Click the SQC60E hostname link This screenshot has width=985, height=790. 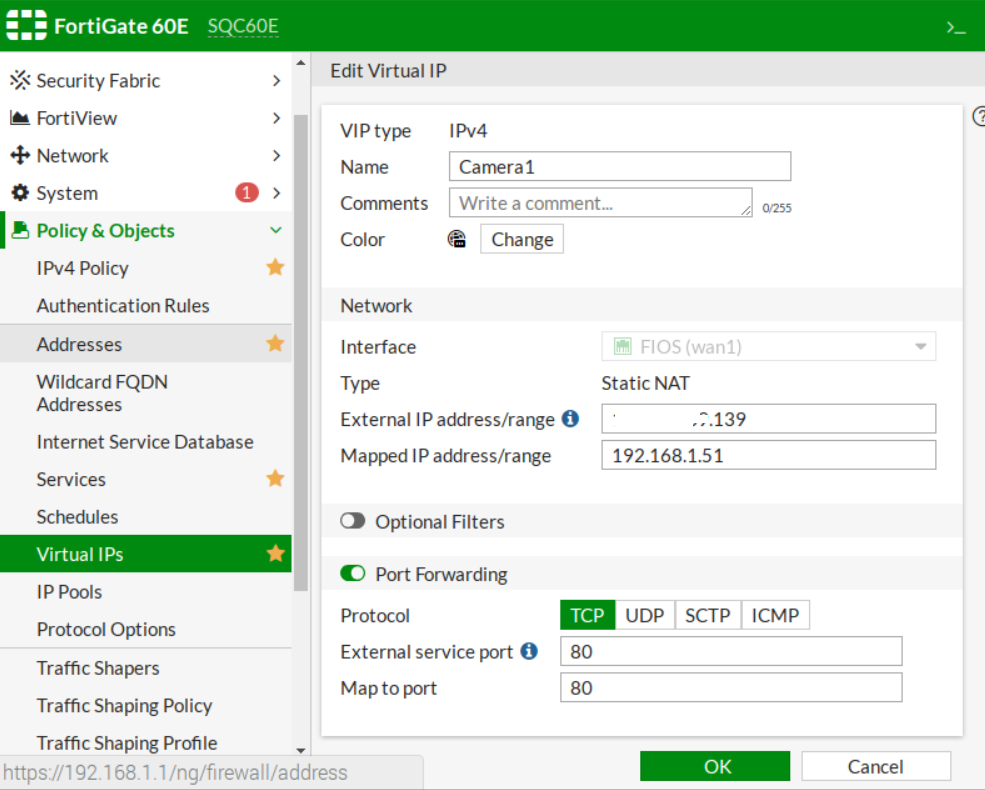[243, 26]
